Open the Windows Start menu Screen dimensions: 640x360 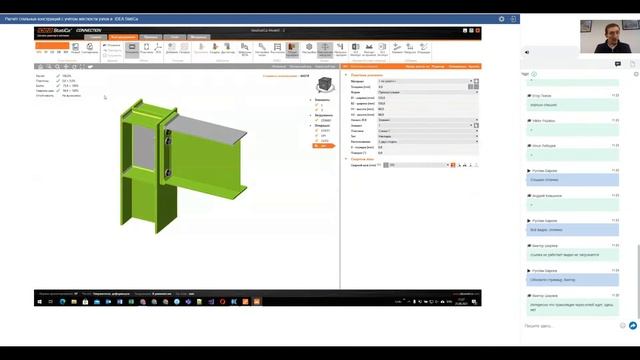[40, 302]
